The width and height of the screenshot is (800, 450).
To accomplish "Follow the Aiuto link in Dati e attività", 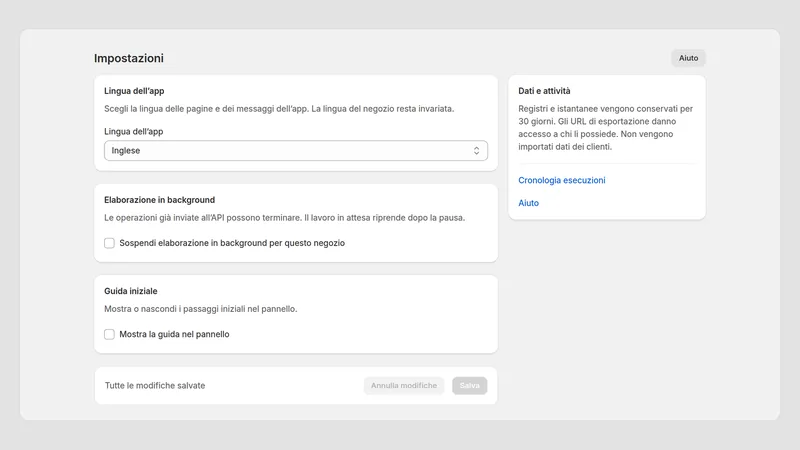I will pyautogui.click(x=529, y=203).
